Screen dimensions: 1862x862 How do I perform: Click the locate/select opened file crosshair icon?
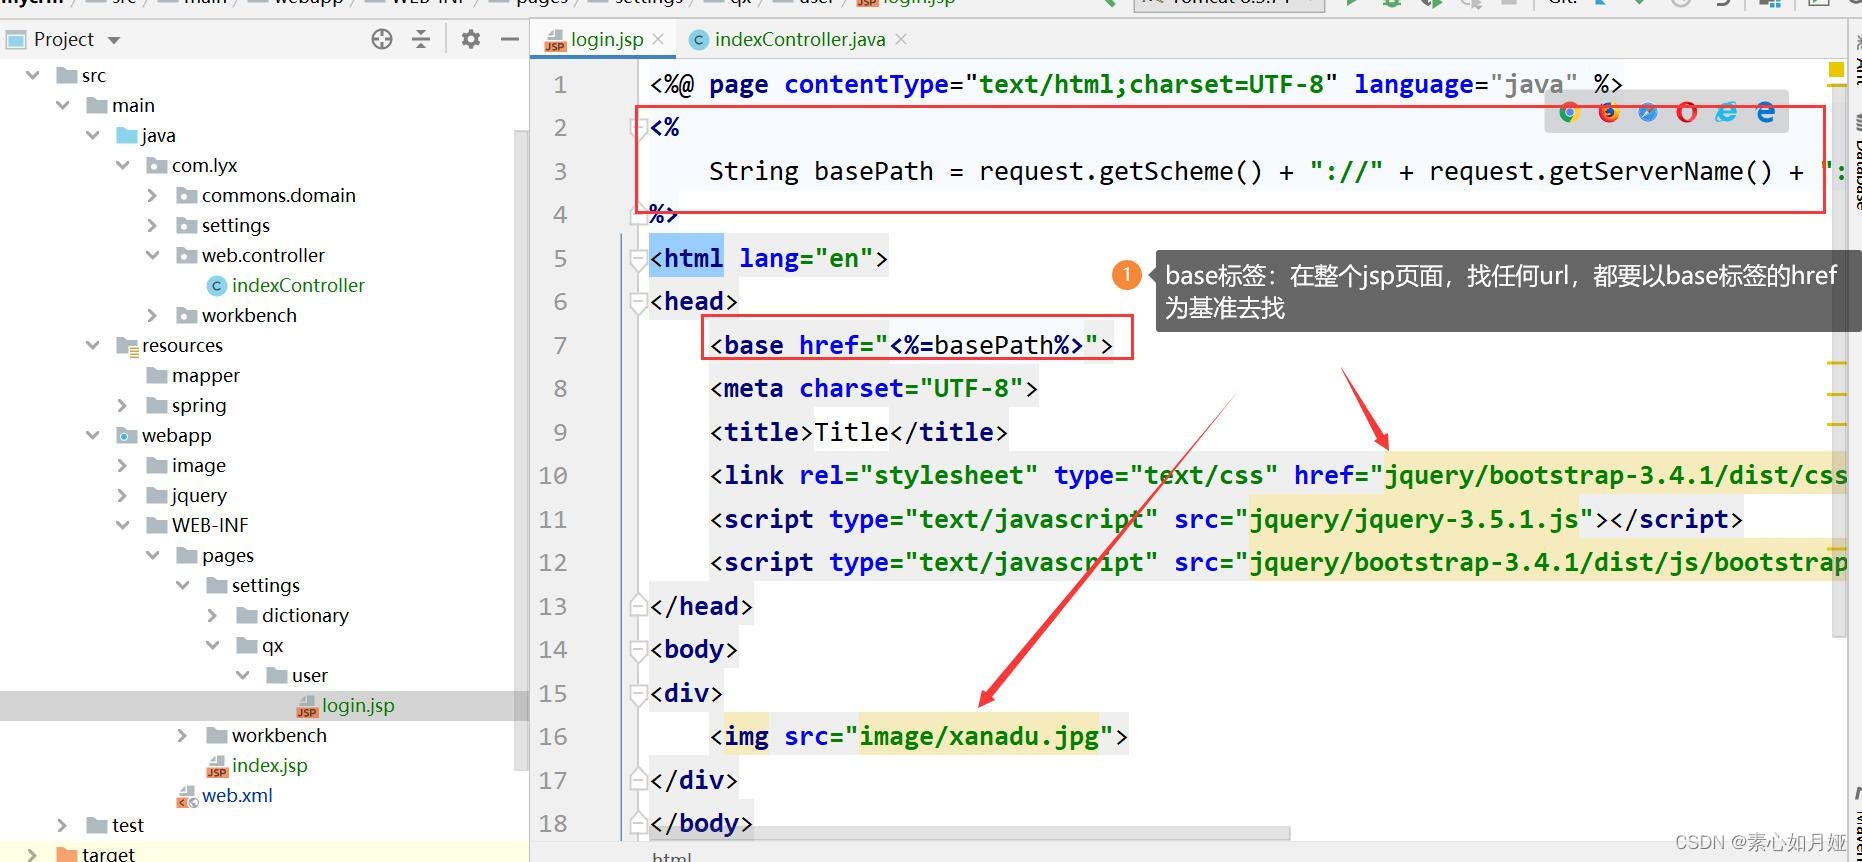tap(382, 39)
